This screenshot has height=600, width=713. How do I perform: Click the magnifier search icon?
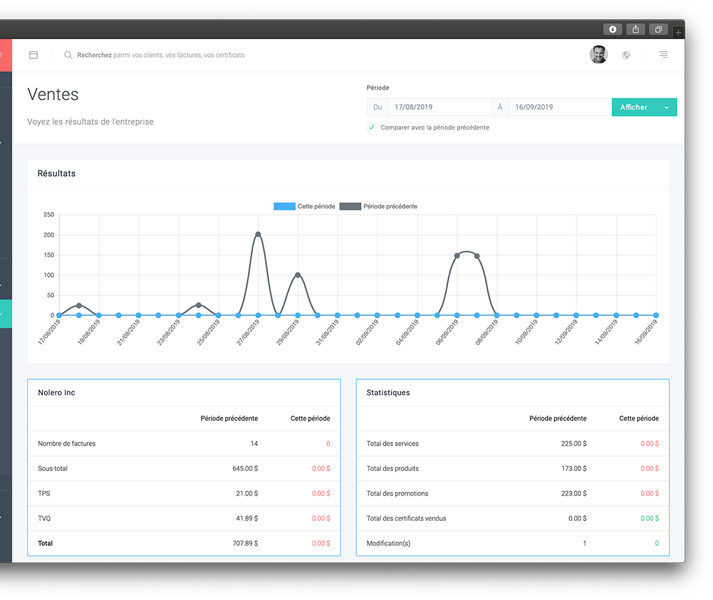coord(68,55)
